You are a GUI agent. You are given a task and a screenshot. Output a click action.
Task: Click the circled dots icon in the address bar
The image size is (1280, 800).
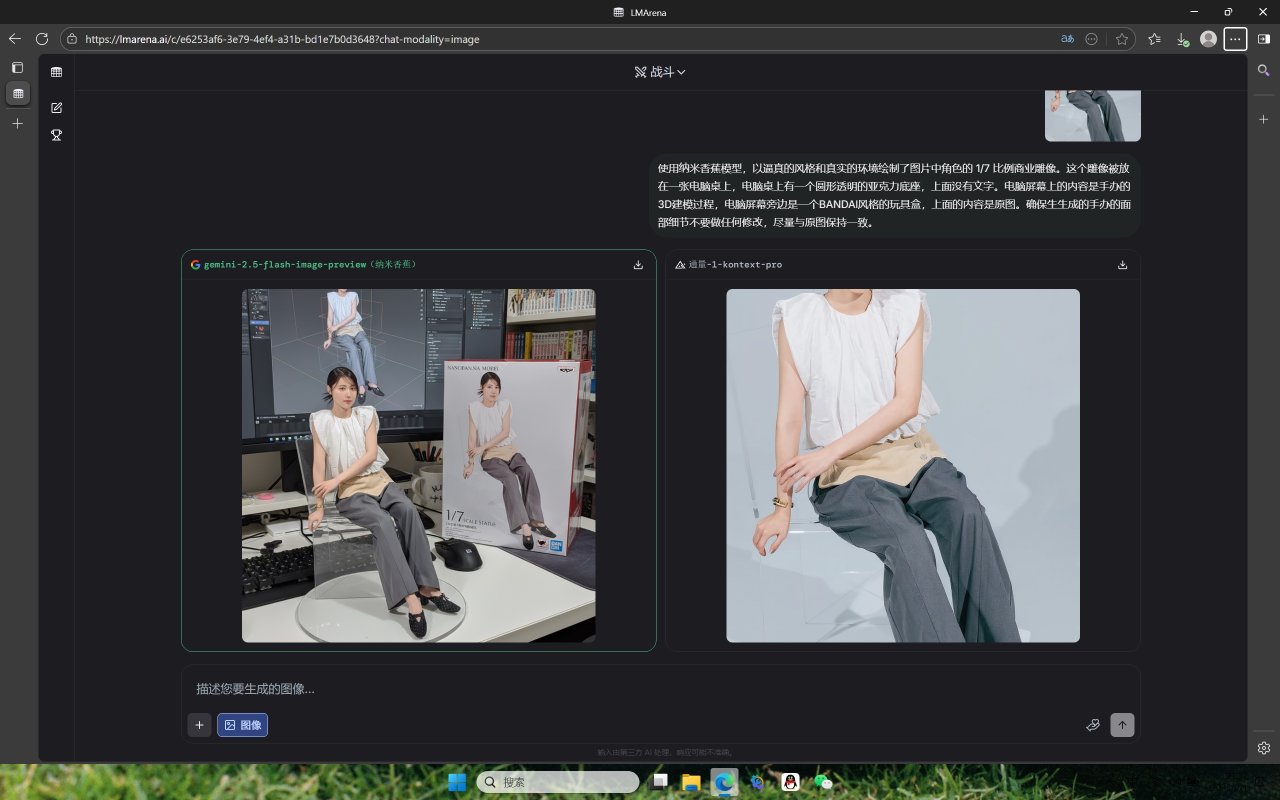1092,39
